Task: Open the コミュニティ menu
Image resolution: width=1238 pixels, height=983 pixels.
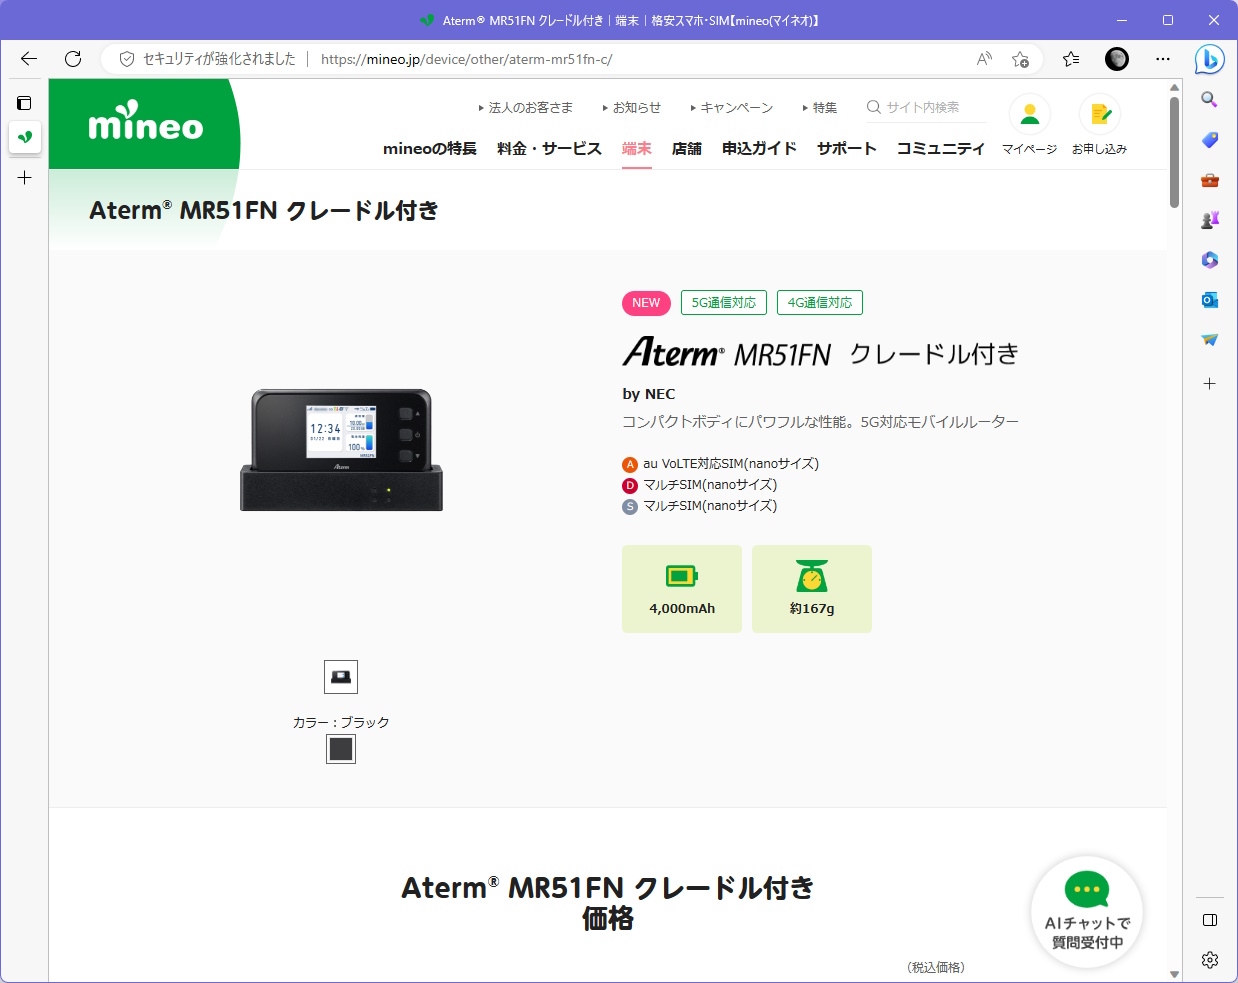Action: 941,149
